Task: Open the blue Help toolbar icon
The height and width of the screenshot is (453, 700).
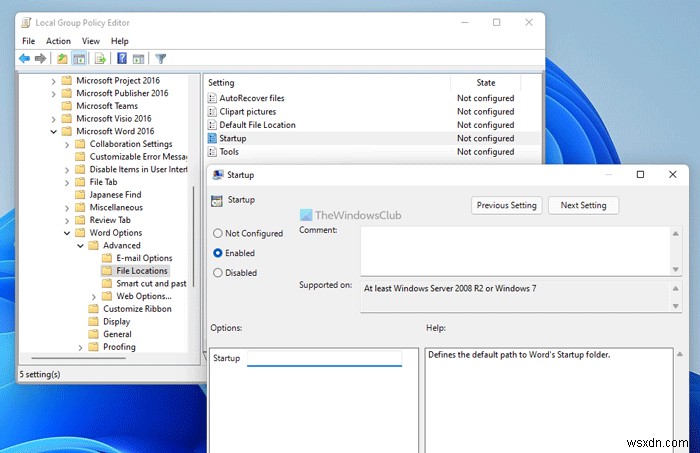Action: coord(122,59)
